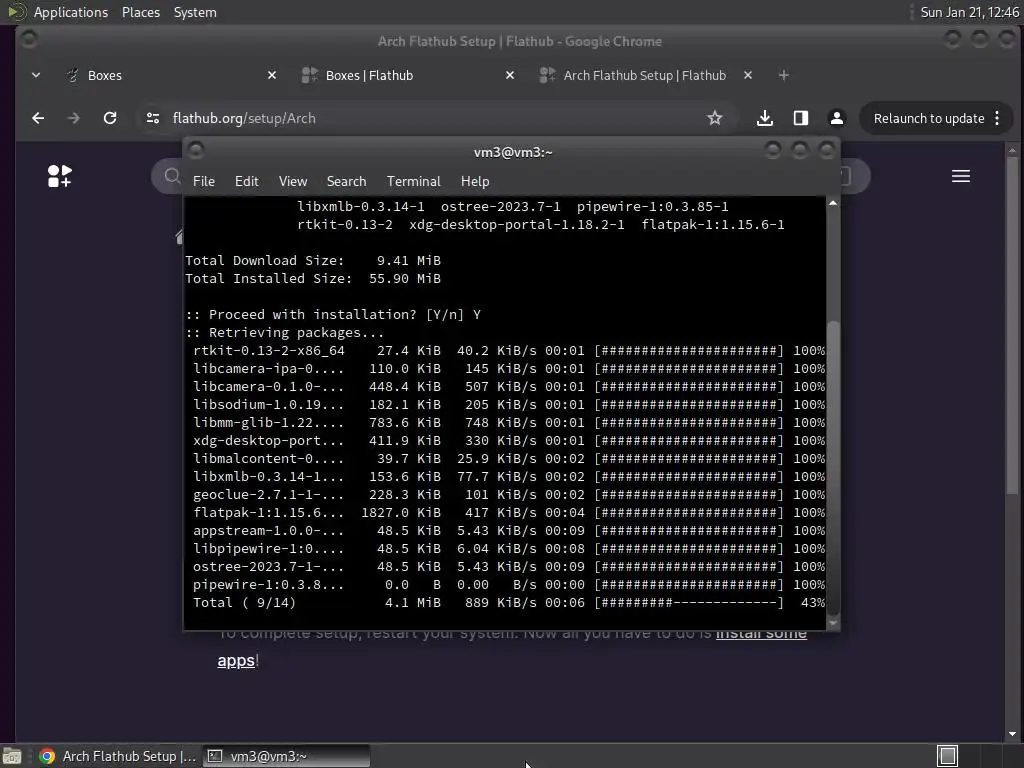Click the terminal scrollbar up arrow
The image size is (1024, 768).
click(x=833, y=204)
